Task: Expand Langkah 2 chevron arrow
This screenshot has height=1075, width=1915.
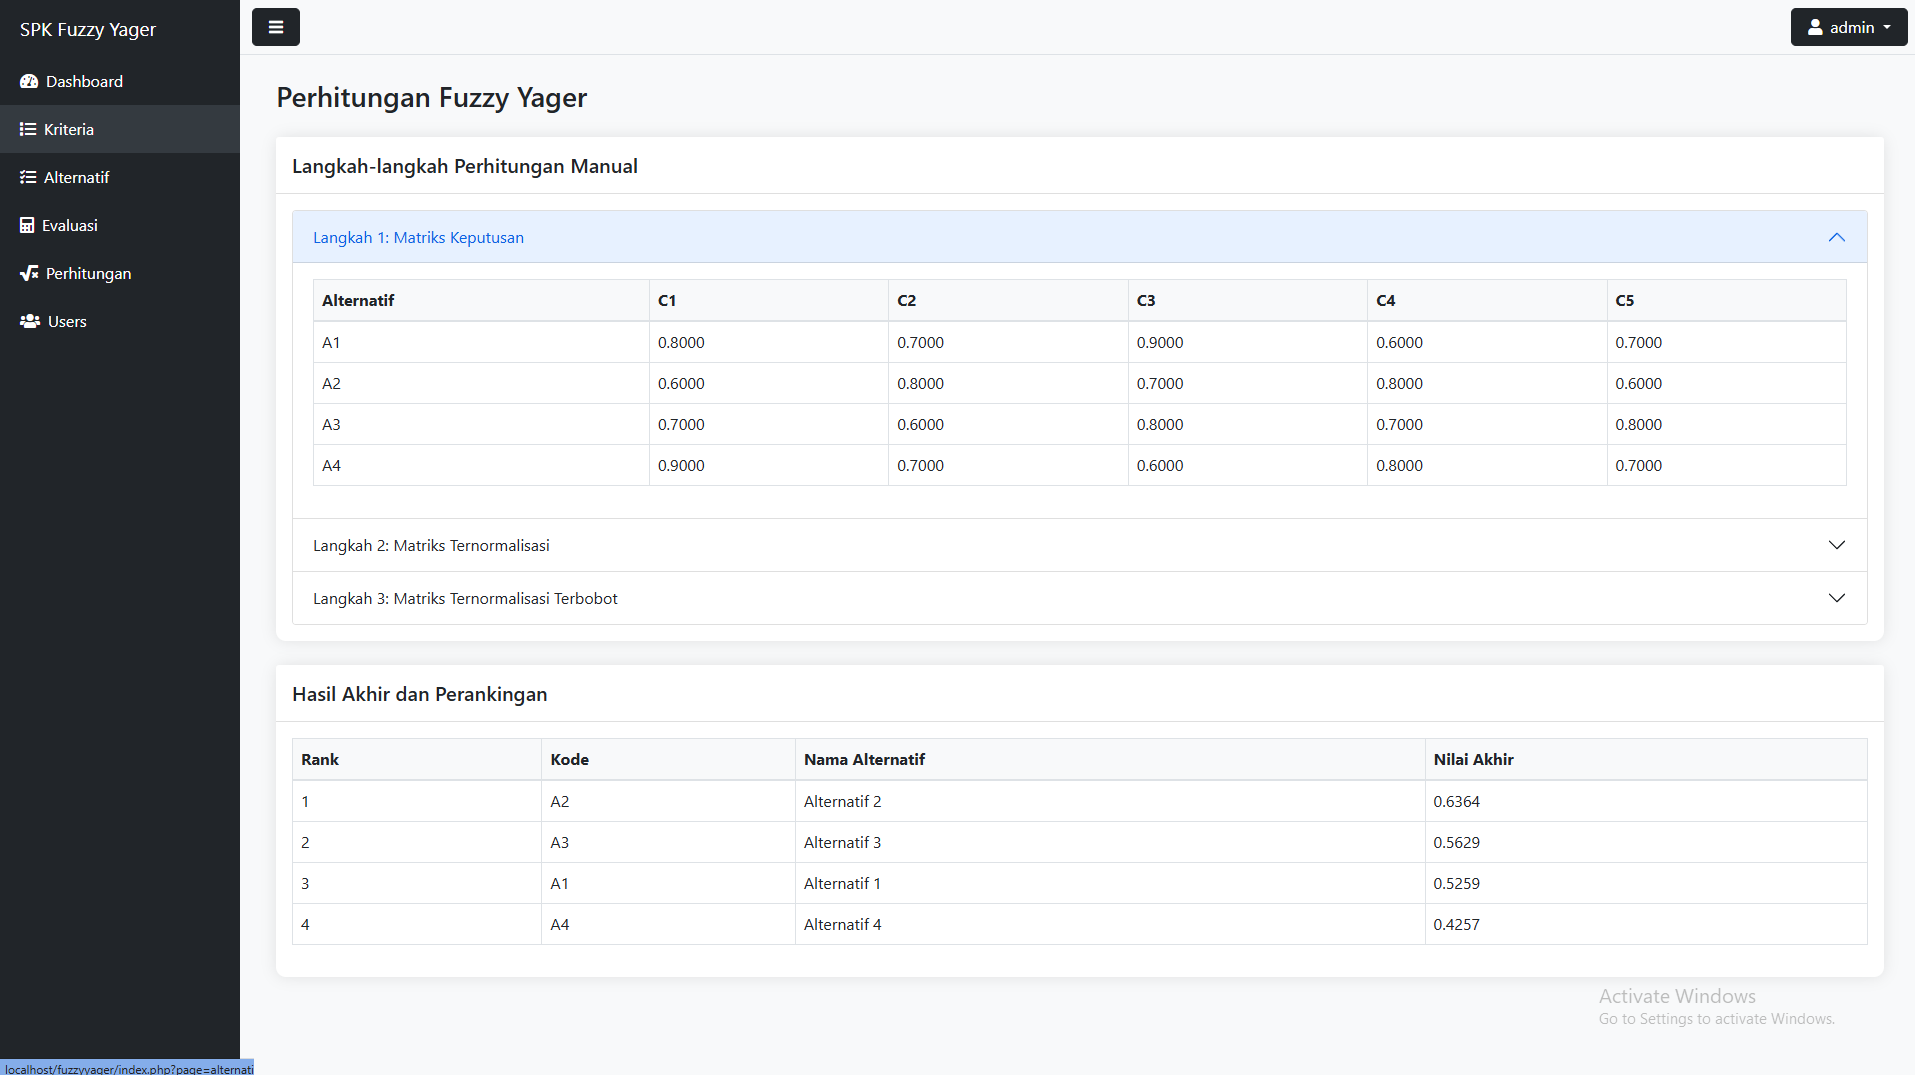Action: coord(1837,545)
